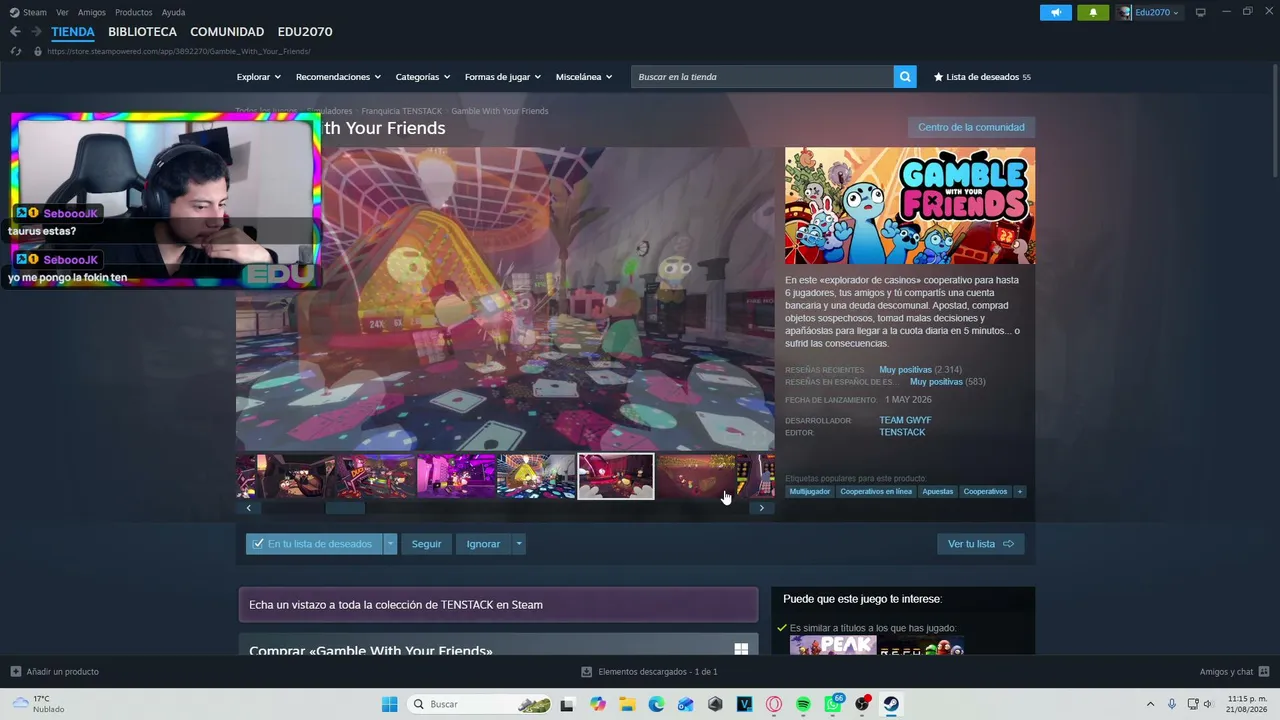
Task: Click the 'Buscar en la tienda' search field
Action: (762, 77)
